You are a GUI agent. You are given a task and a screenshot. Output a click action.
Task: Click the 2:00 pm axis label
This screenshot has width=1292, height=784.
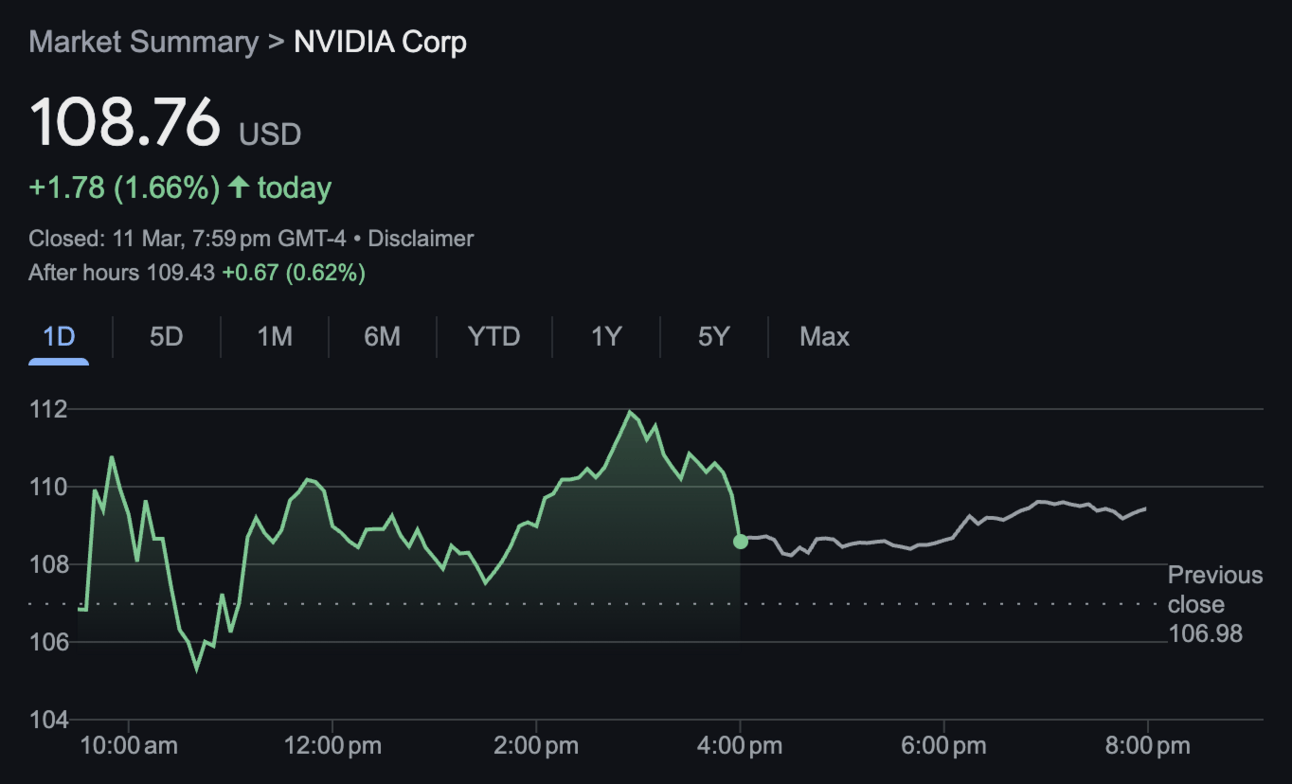pos(537,746)
